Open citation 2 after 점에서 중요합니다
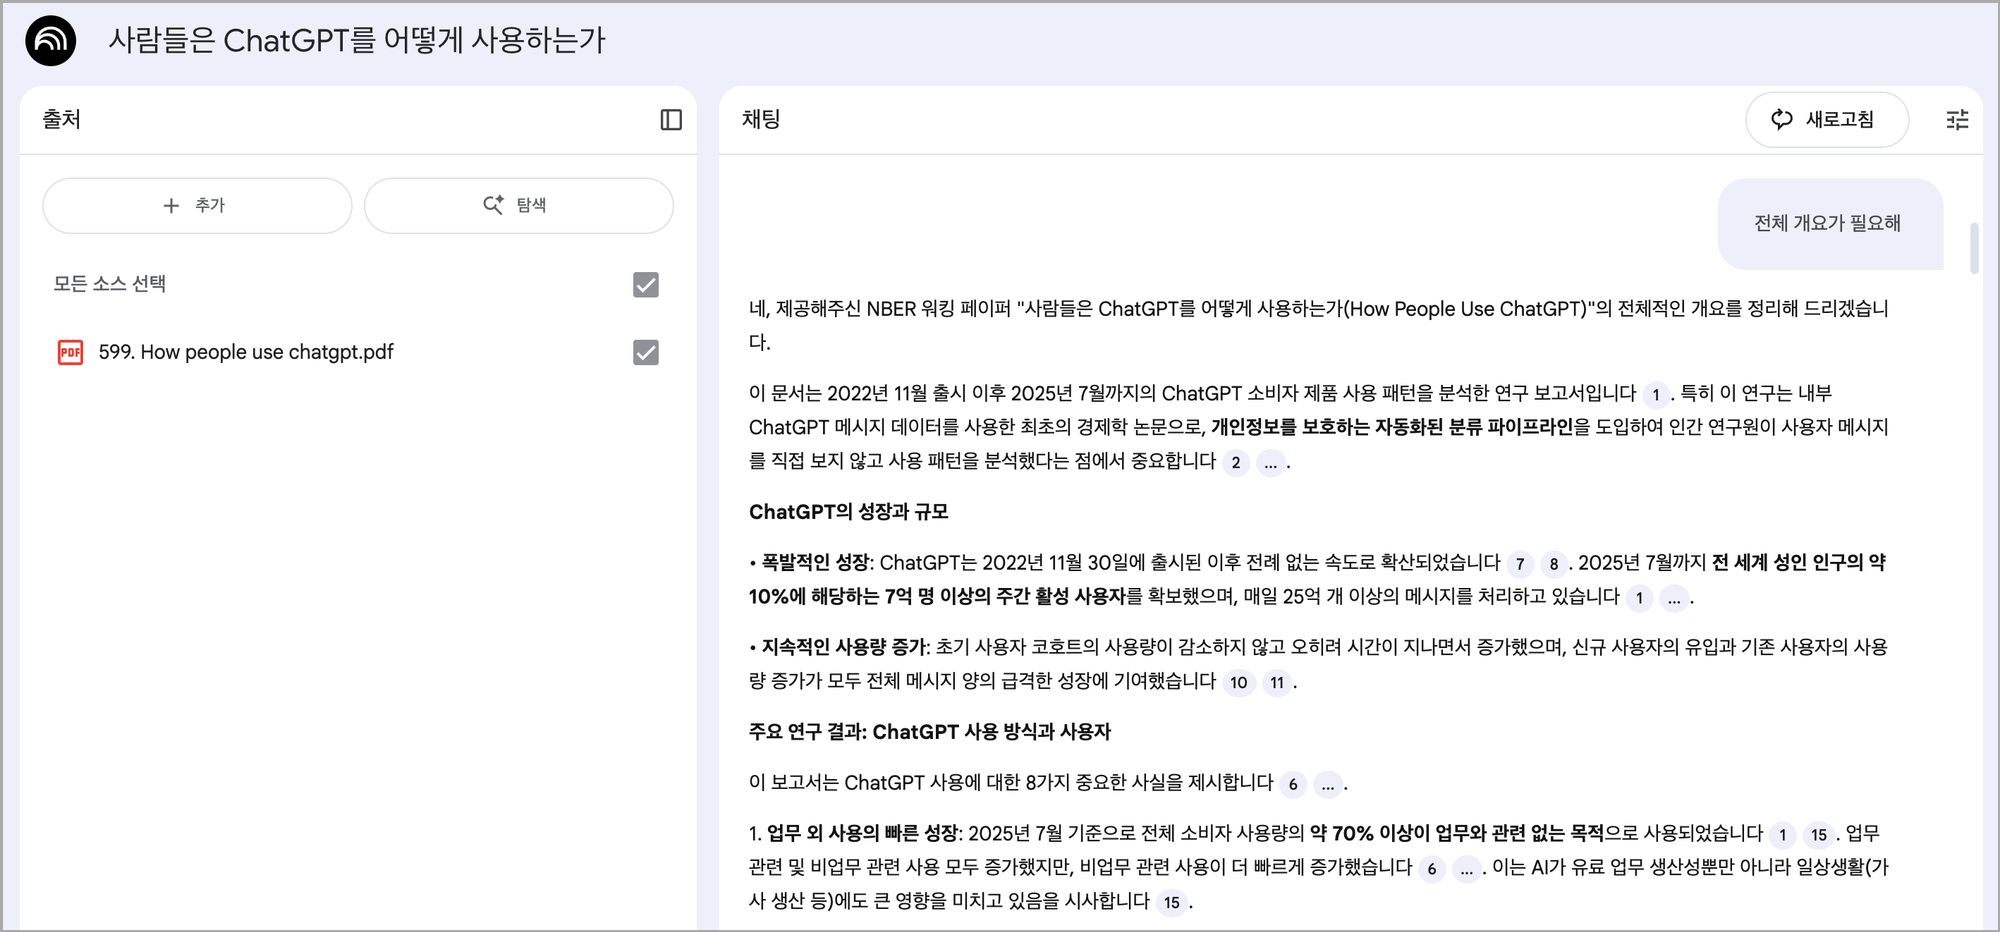This screenshot has width=2000, height=932. [x=1236, y=463]
